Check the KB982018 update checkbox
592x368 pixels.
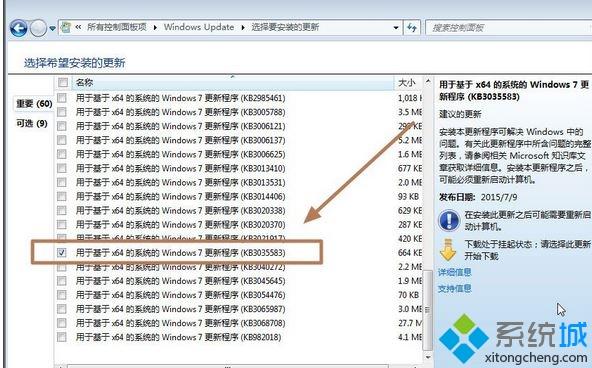point(62,337)
